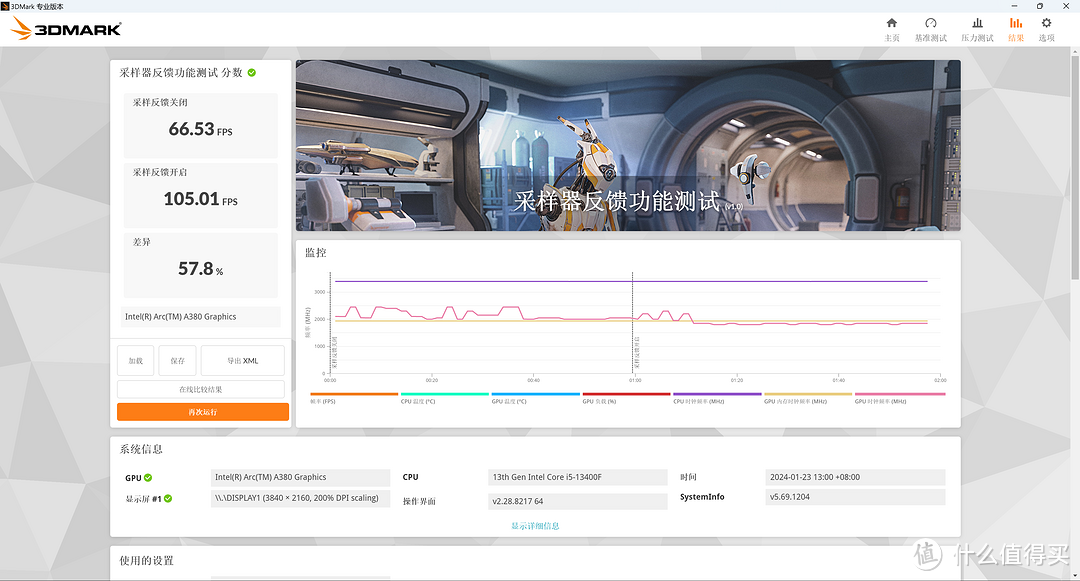Click the Load (加载) button
1080x581 pixels.
click(x=136, y=361)
